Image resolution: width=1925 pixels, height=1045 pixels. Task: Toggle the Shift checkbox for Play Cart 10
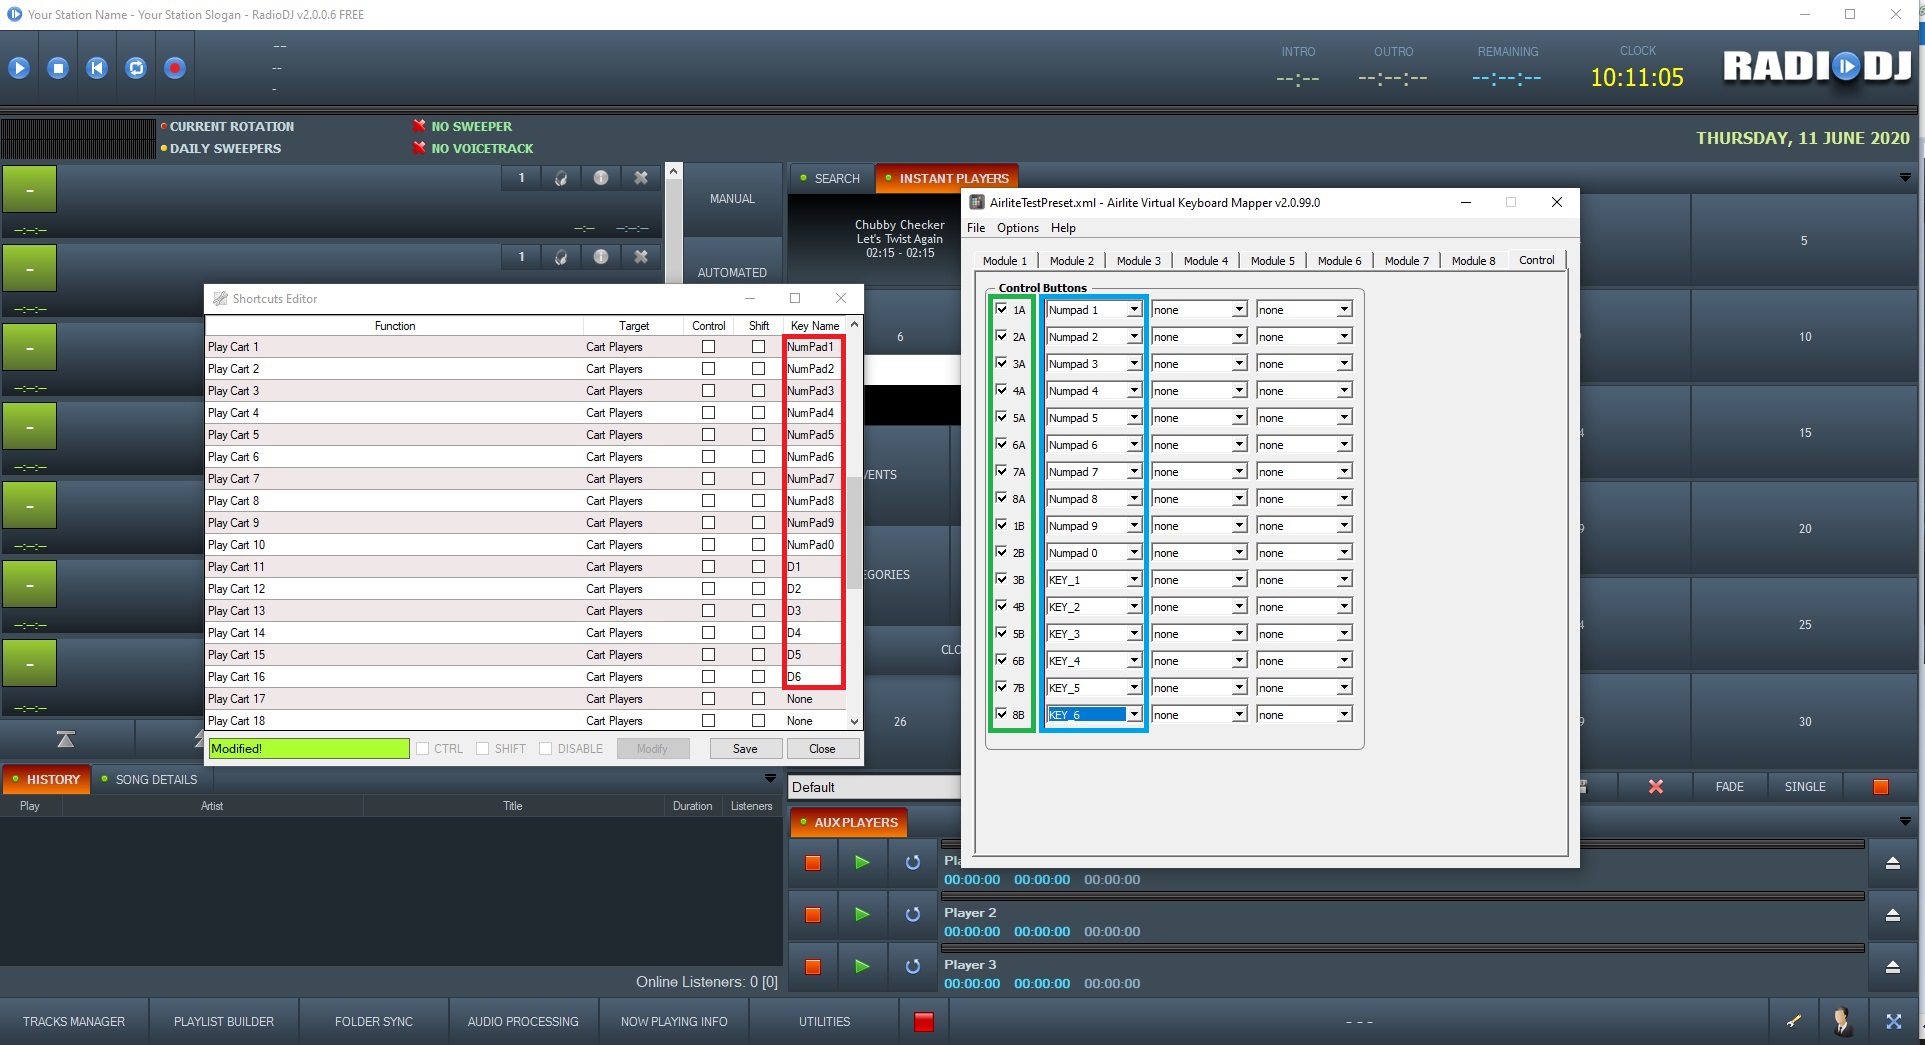pyautogui.click(x=758, y=545)
